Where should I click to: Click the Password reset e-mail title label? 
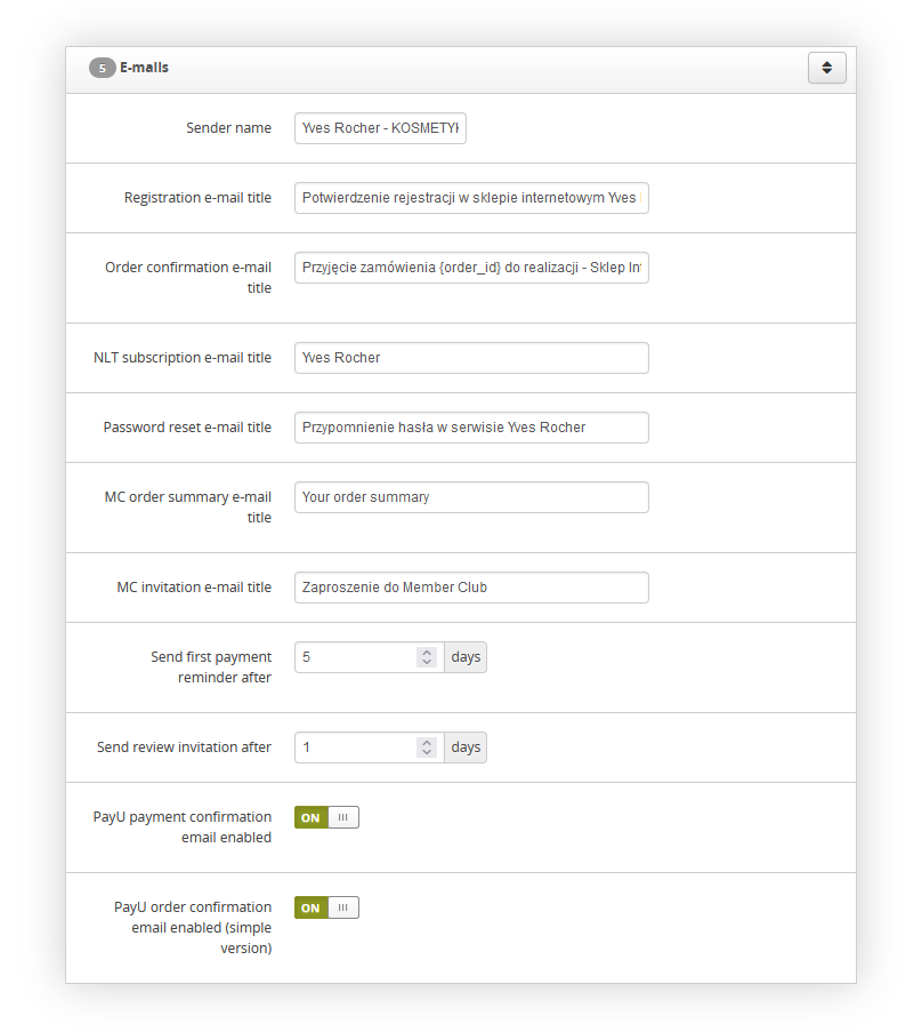(x=187, y=428)
